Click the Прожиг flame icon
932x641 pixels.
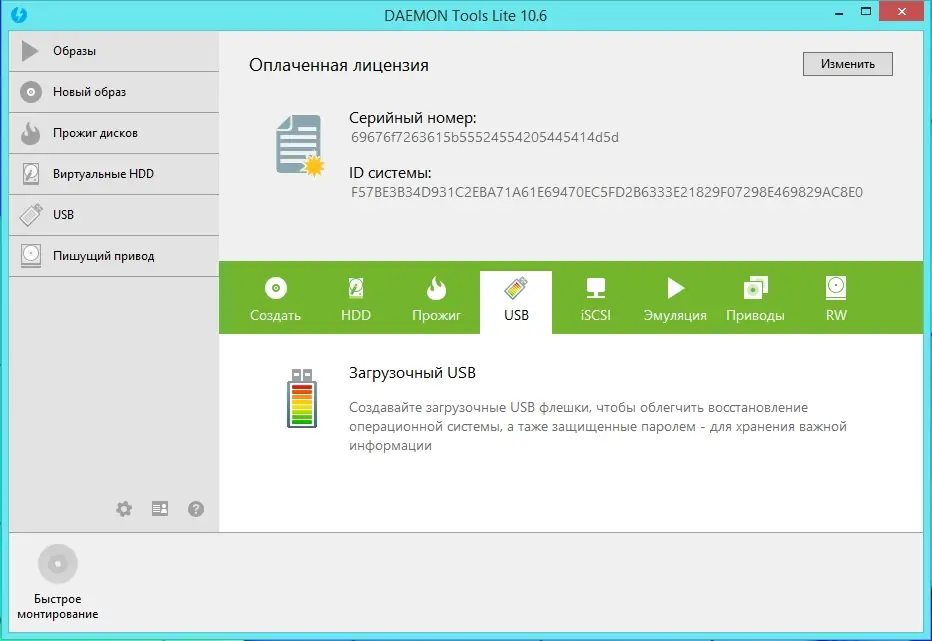click(x=435, y=290)
